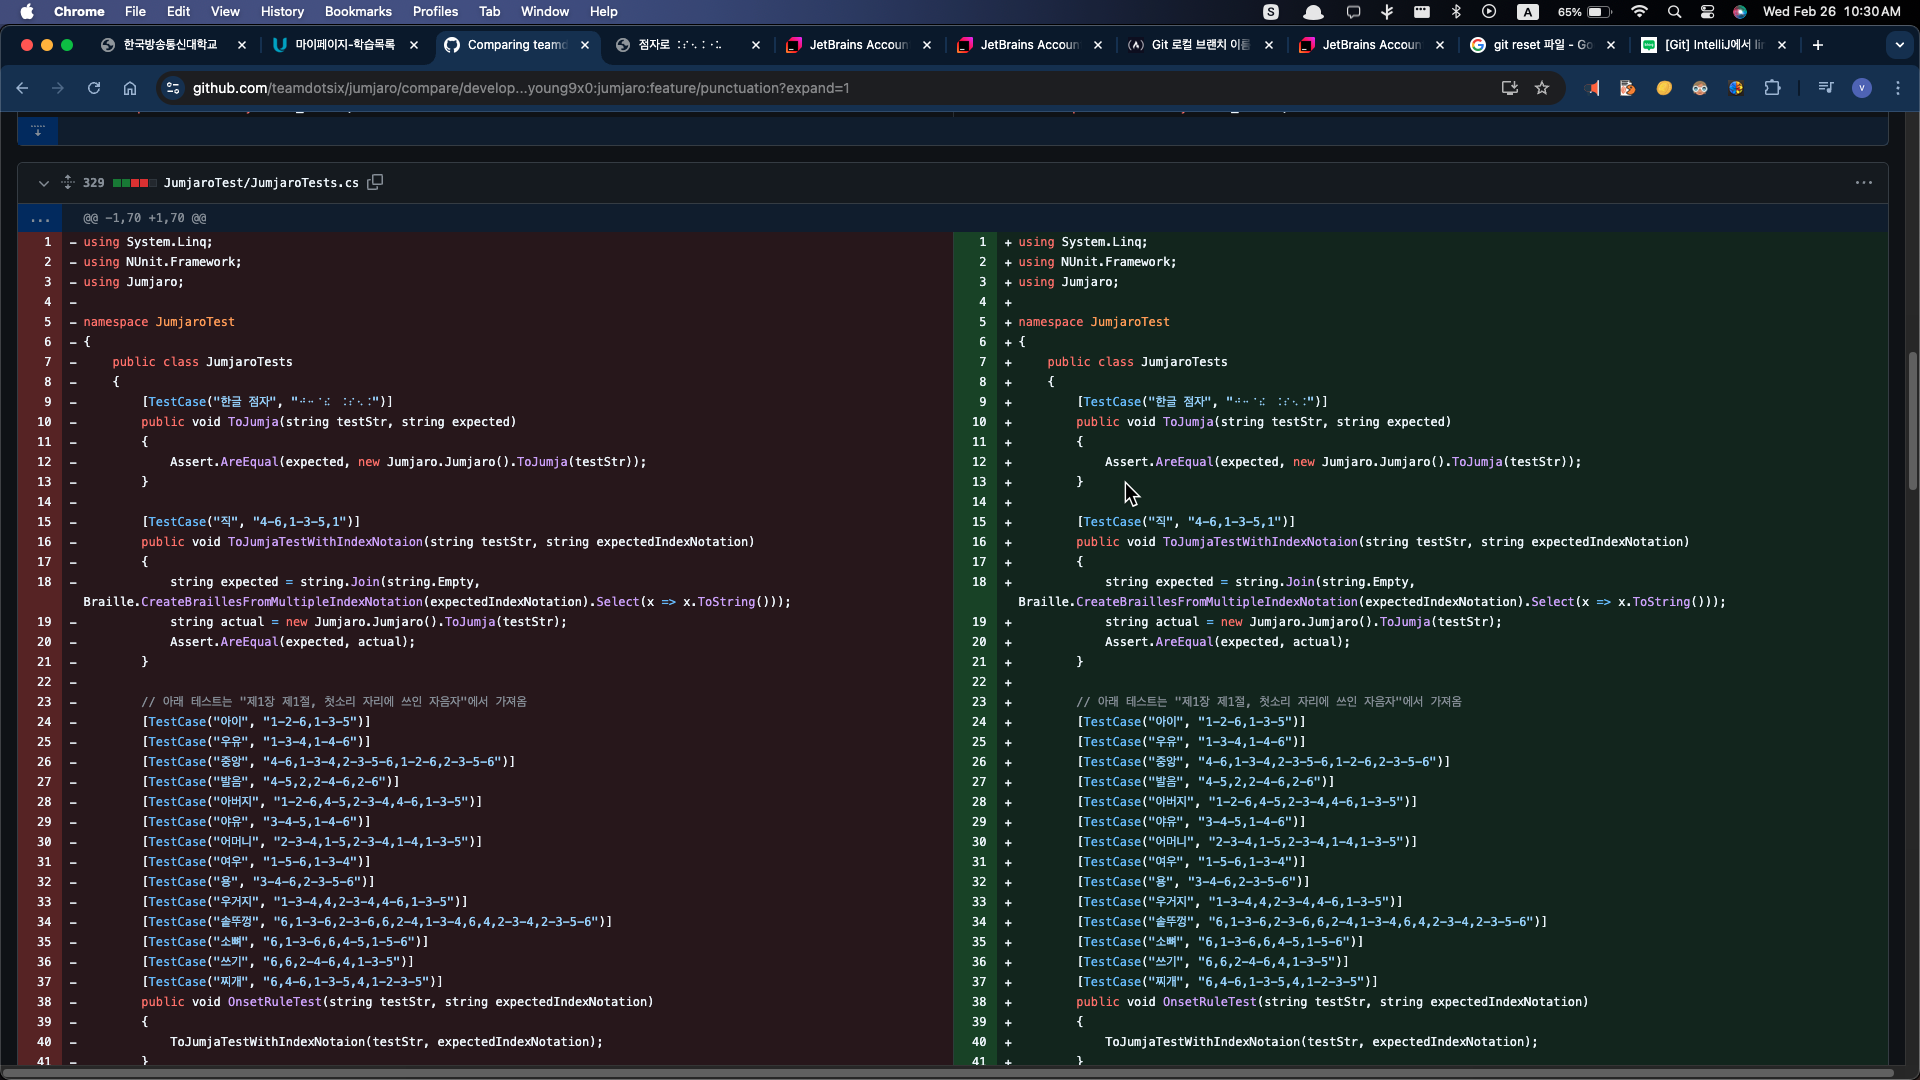Open Chrome extensions puzzle icon
This screenshot has height=1080, width=1920.
1772,88
